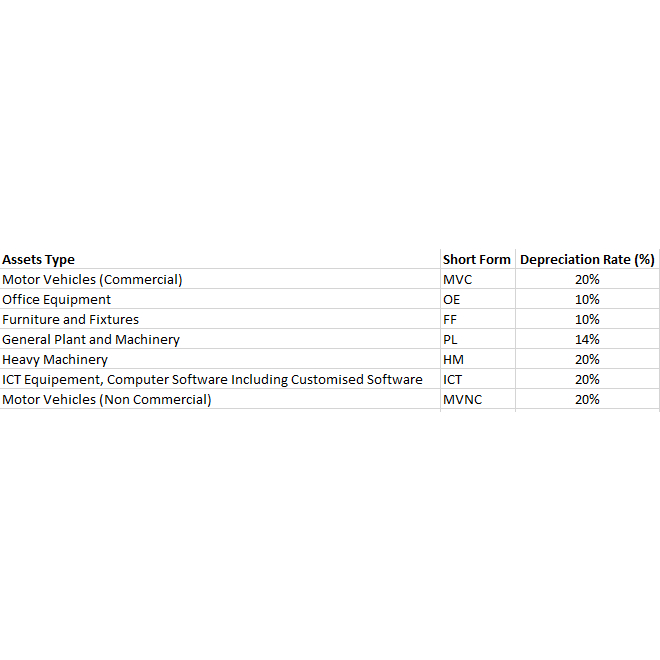Click the Heavy Machinery 20% rate cell
This screenshot has height=660, width=660.
coord(587,360)
